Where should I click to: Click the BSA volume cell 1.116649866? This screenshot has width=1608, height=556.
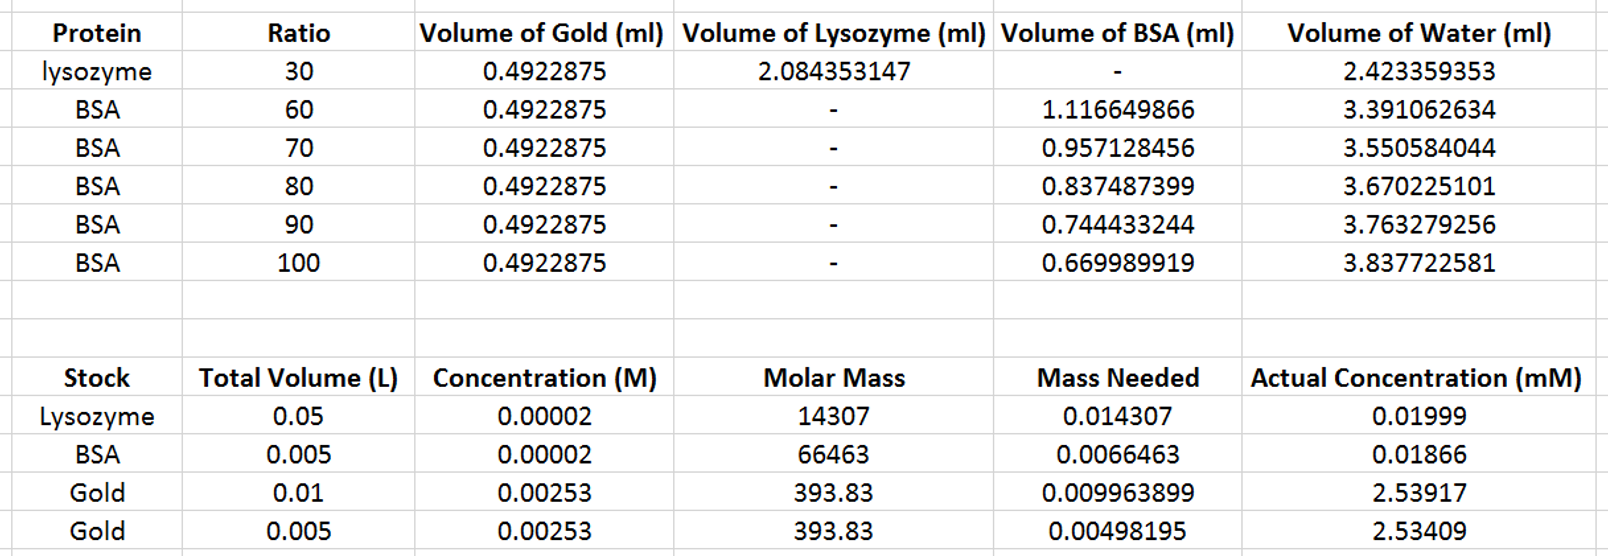coord(1117,110)
